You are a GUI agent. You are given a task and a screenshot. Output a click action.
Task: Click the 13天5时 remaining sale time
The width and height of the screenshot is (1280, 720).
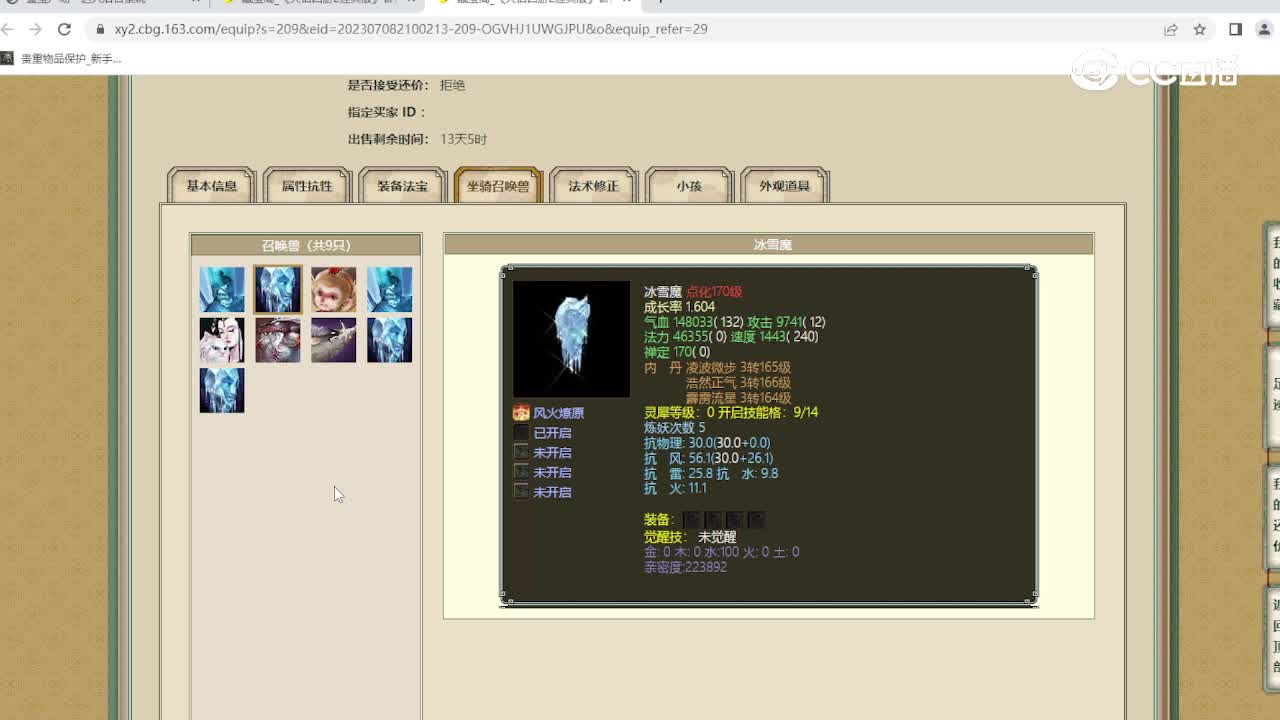pyautogui.click(x=464, y=139)
